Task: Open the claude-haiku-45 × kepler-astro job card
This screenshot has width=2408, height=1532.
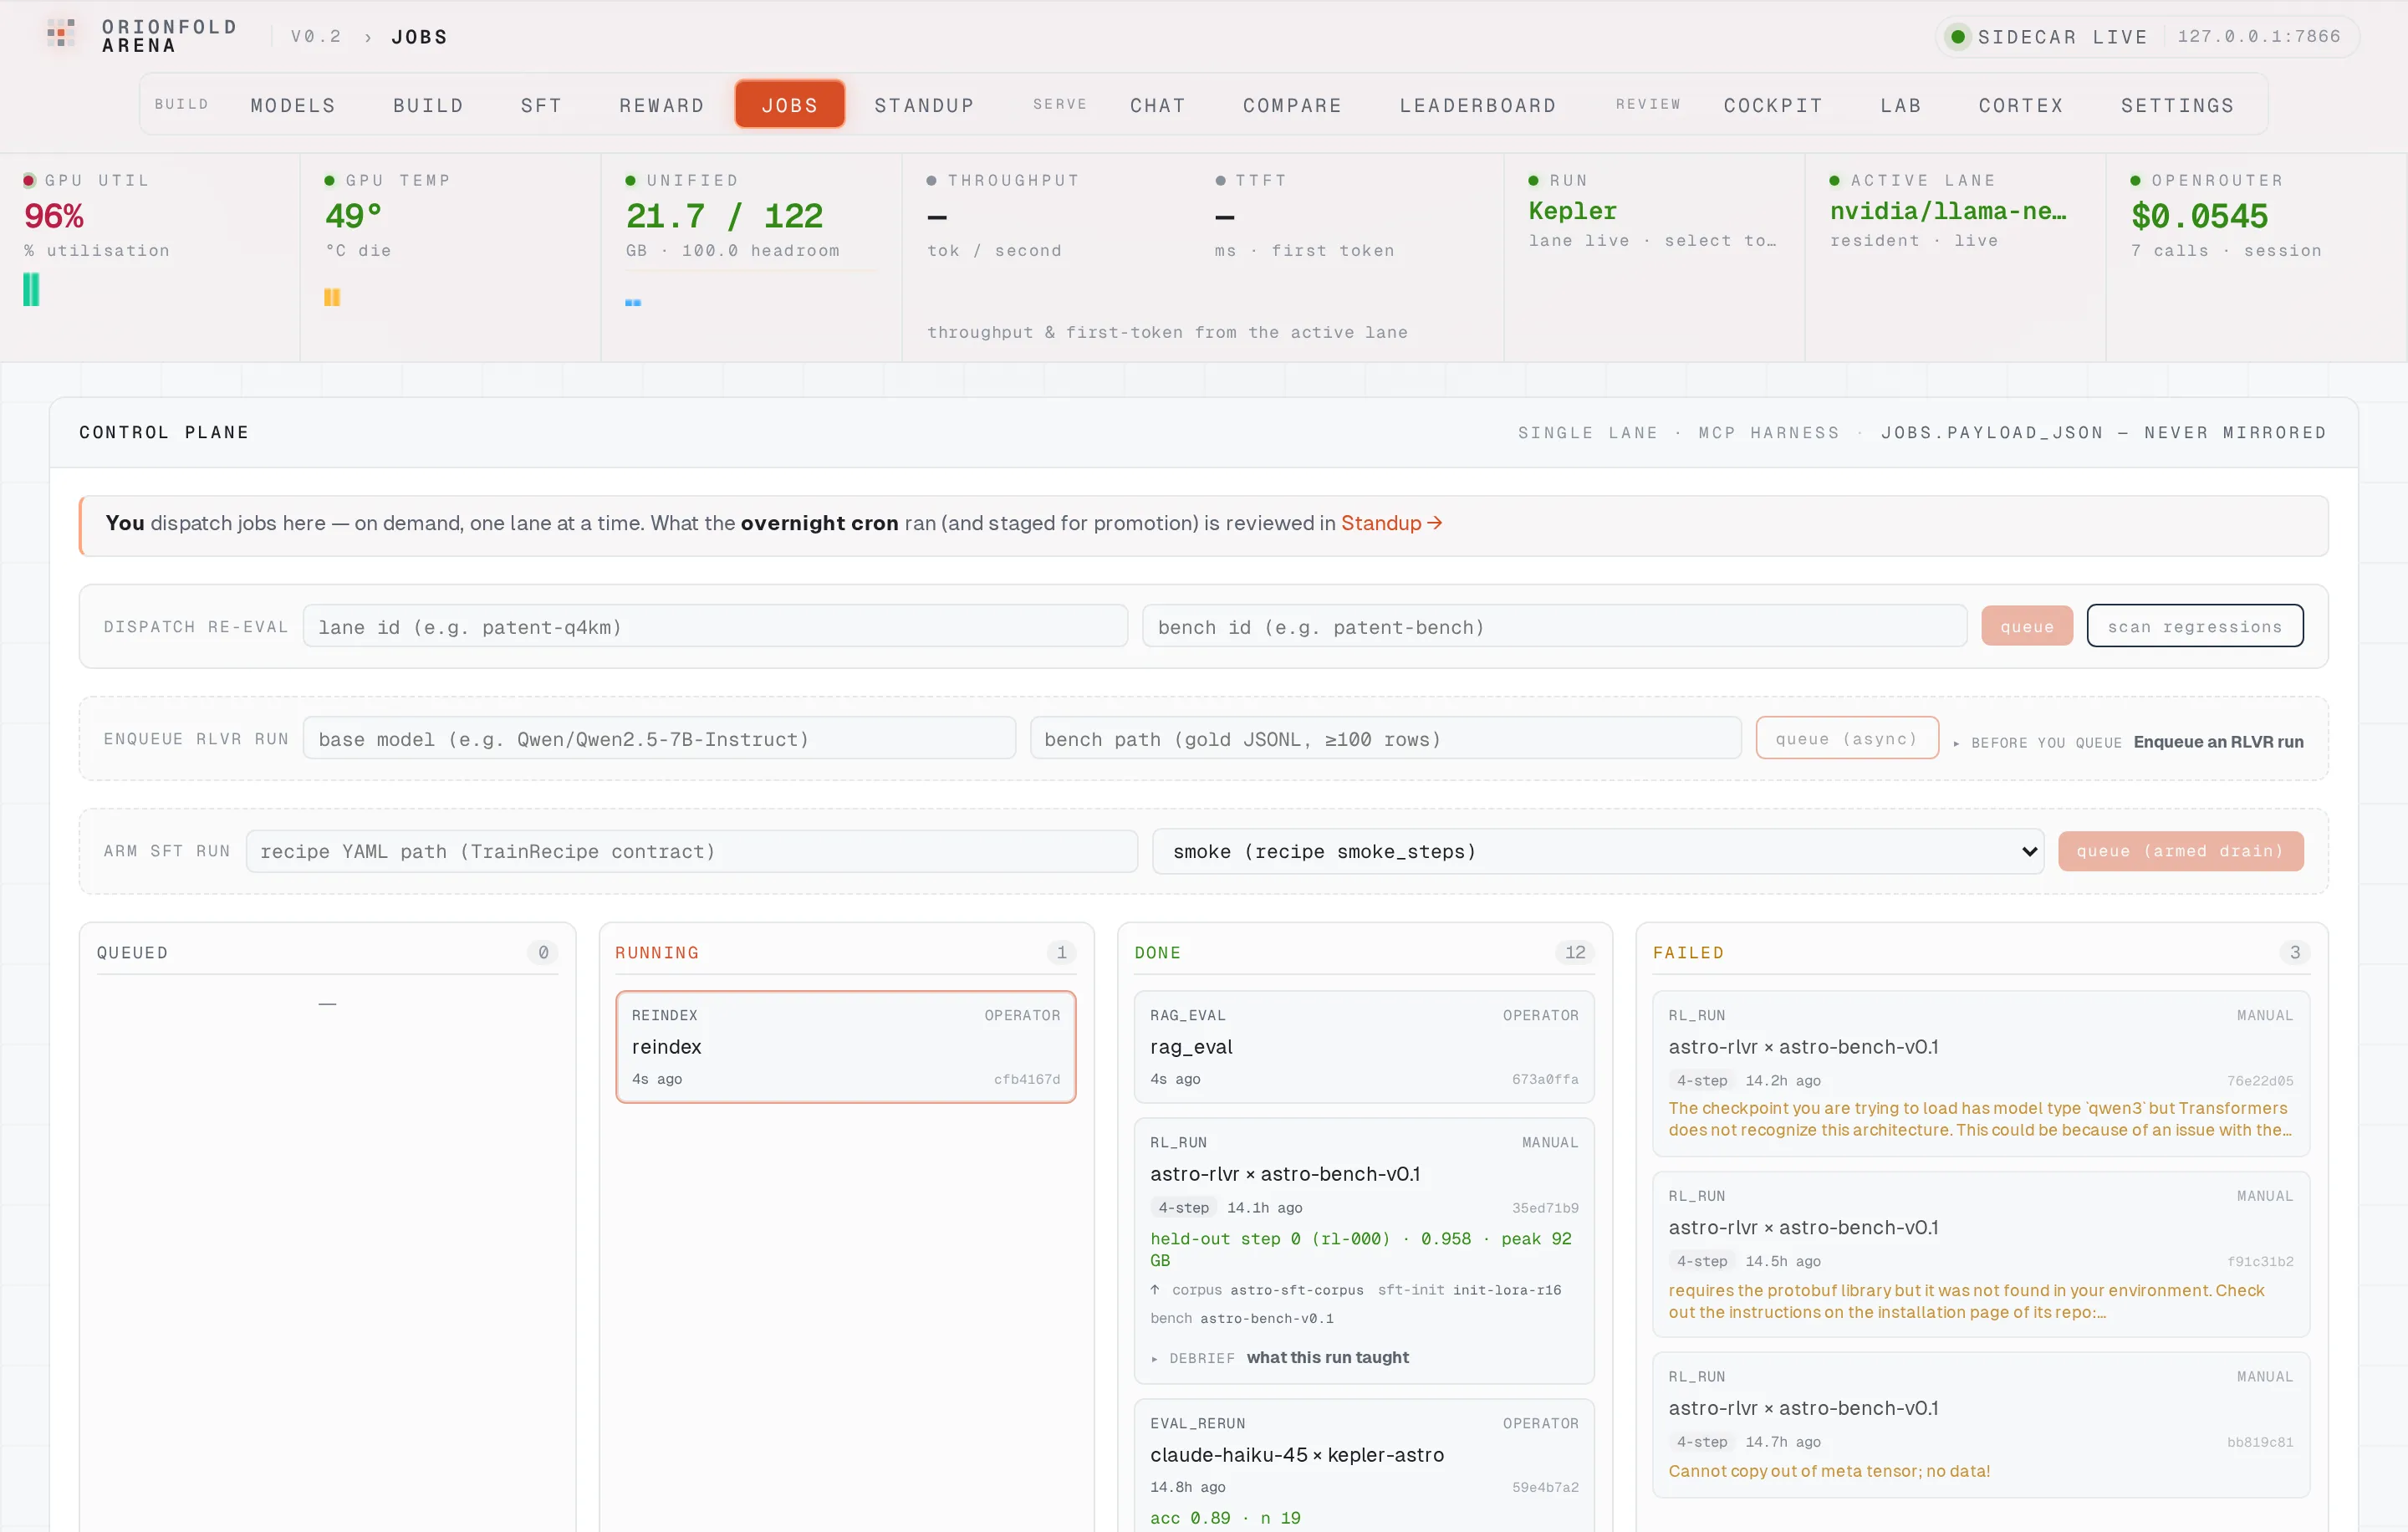Action: pyautogui.click(x=1363, y=1465)
